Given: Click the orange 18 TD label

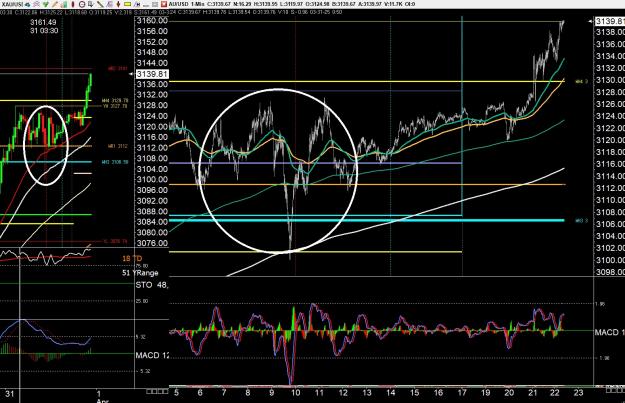Looking at the screenshot, I should click(132, 259).
